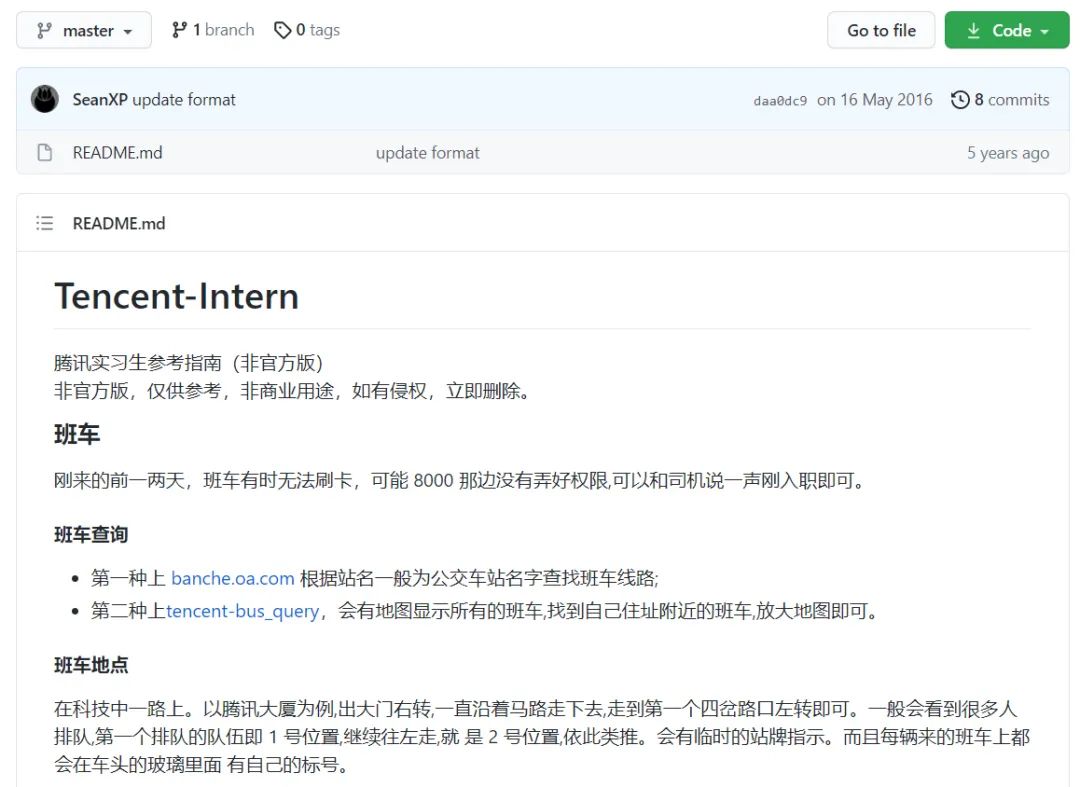The height and width of the screenshot is (787, 1080).
Task: Click the file icon next to README.md
Action: 45,153
